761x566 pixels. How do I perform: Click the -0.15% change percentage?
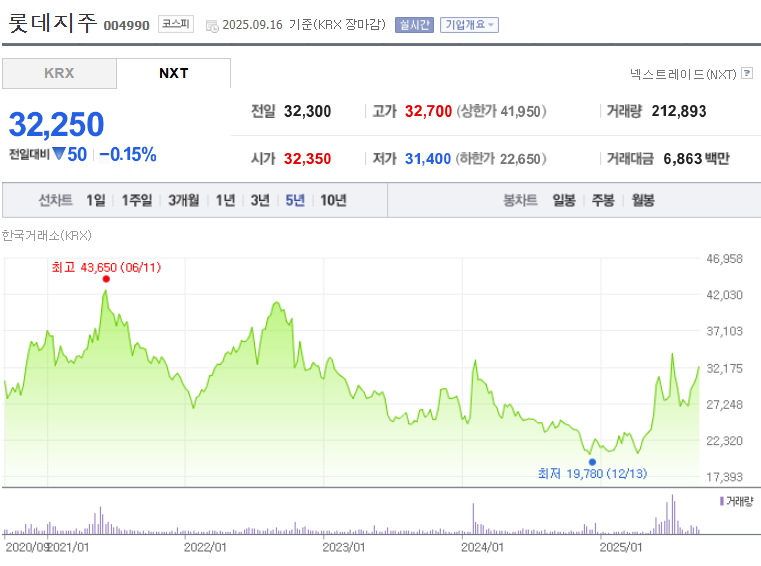point(128,155)
